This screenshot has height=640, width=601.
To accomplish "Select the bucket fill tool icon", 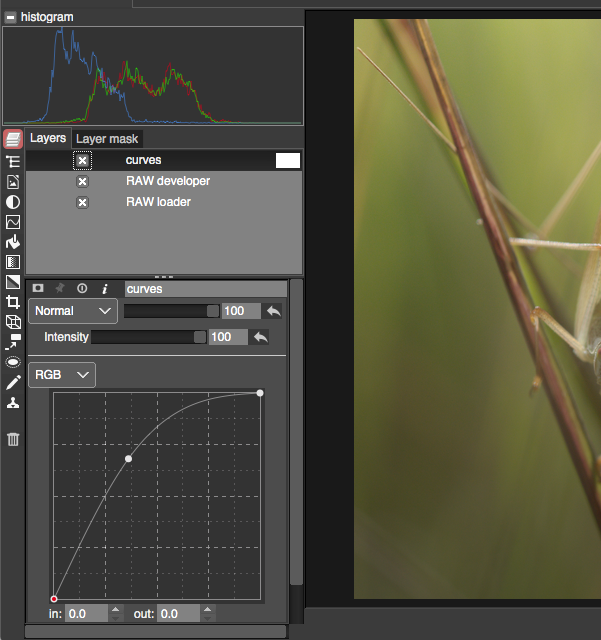I will pyautogui.click(x=13, y=242).
